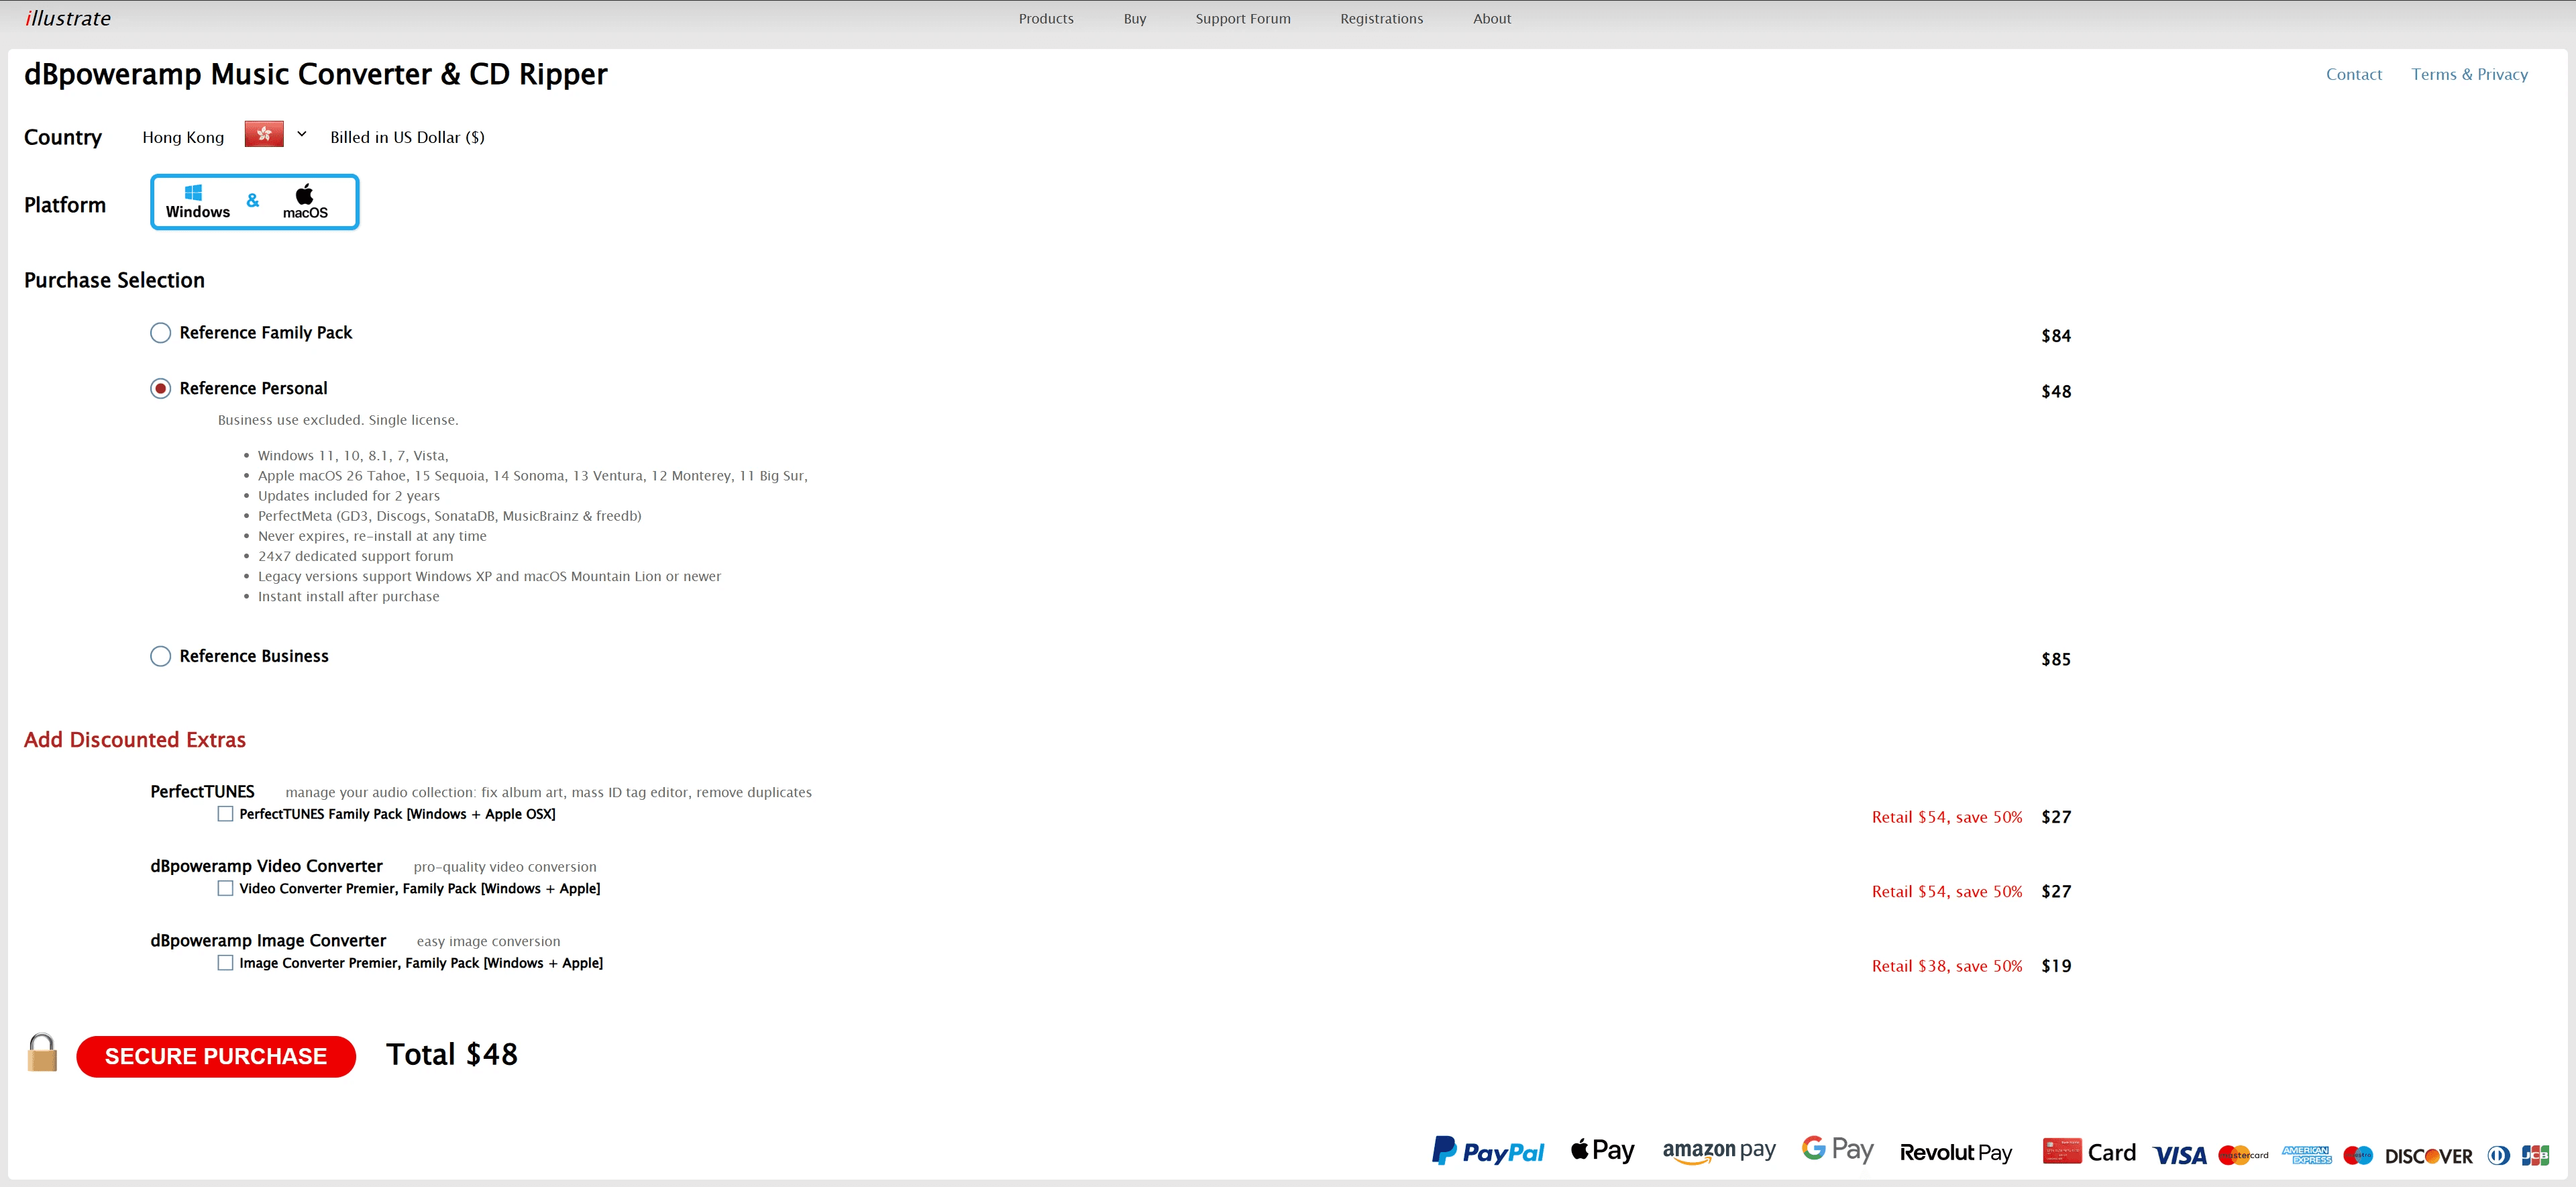2576x1187 pixels.
Task: Click the 'Billed in US Dollar ($)' text
Action: click(407, 137)
